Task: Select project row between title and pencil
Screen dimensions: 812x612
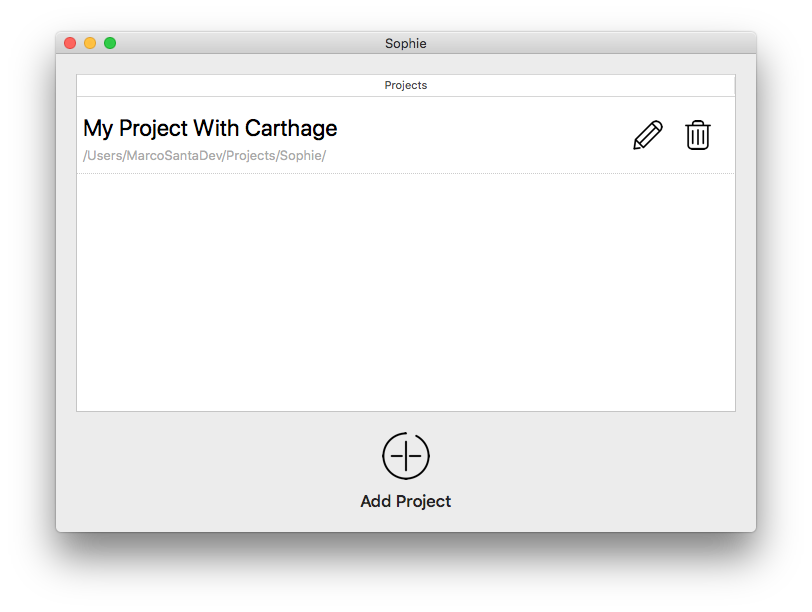Action: [484, 135]
